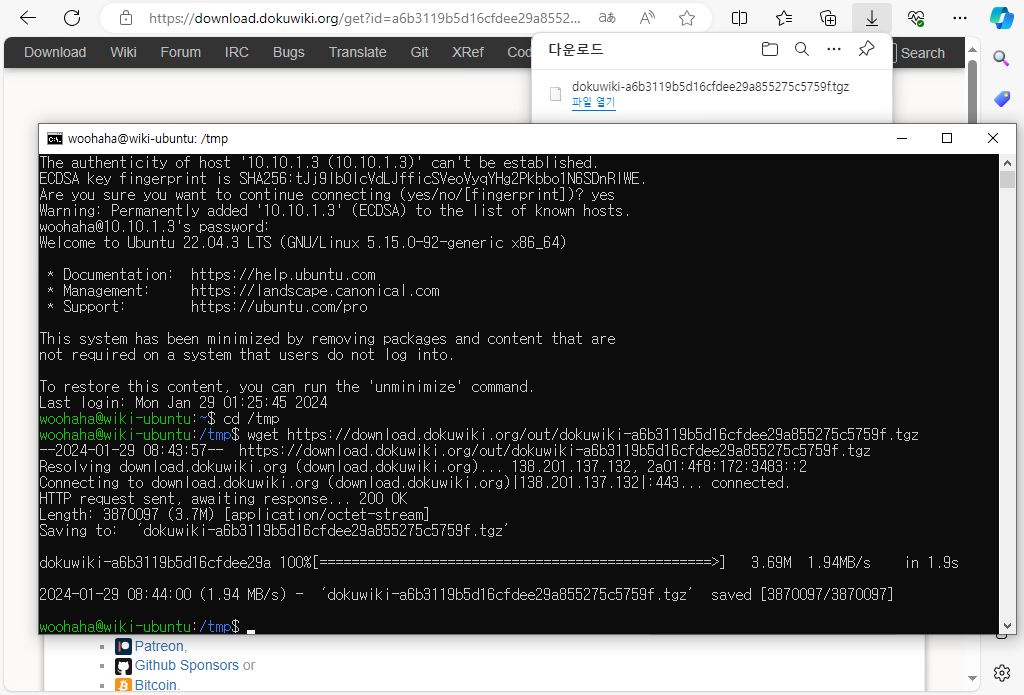Reload the page with the refresh icon
The image size is (1024, 695).
pos(72,18)
